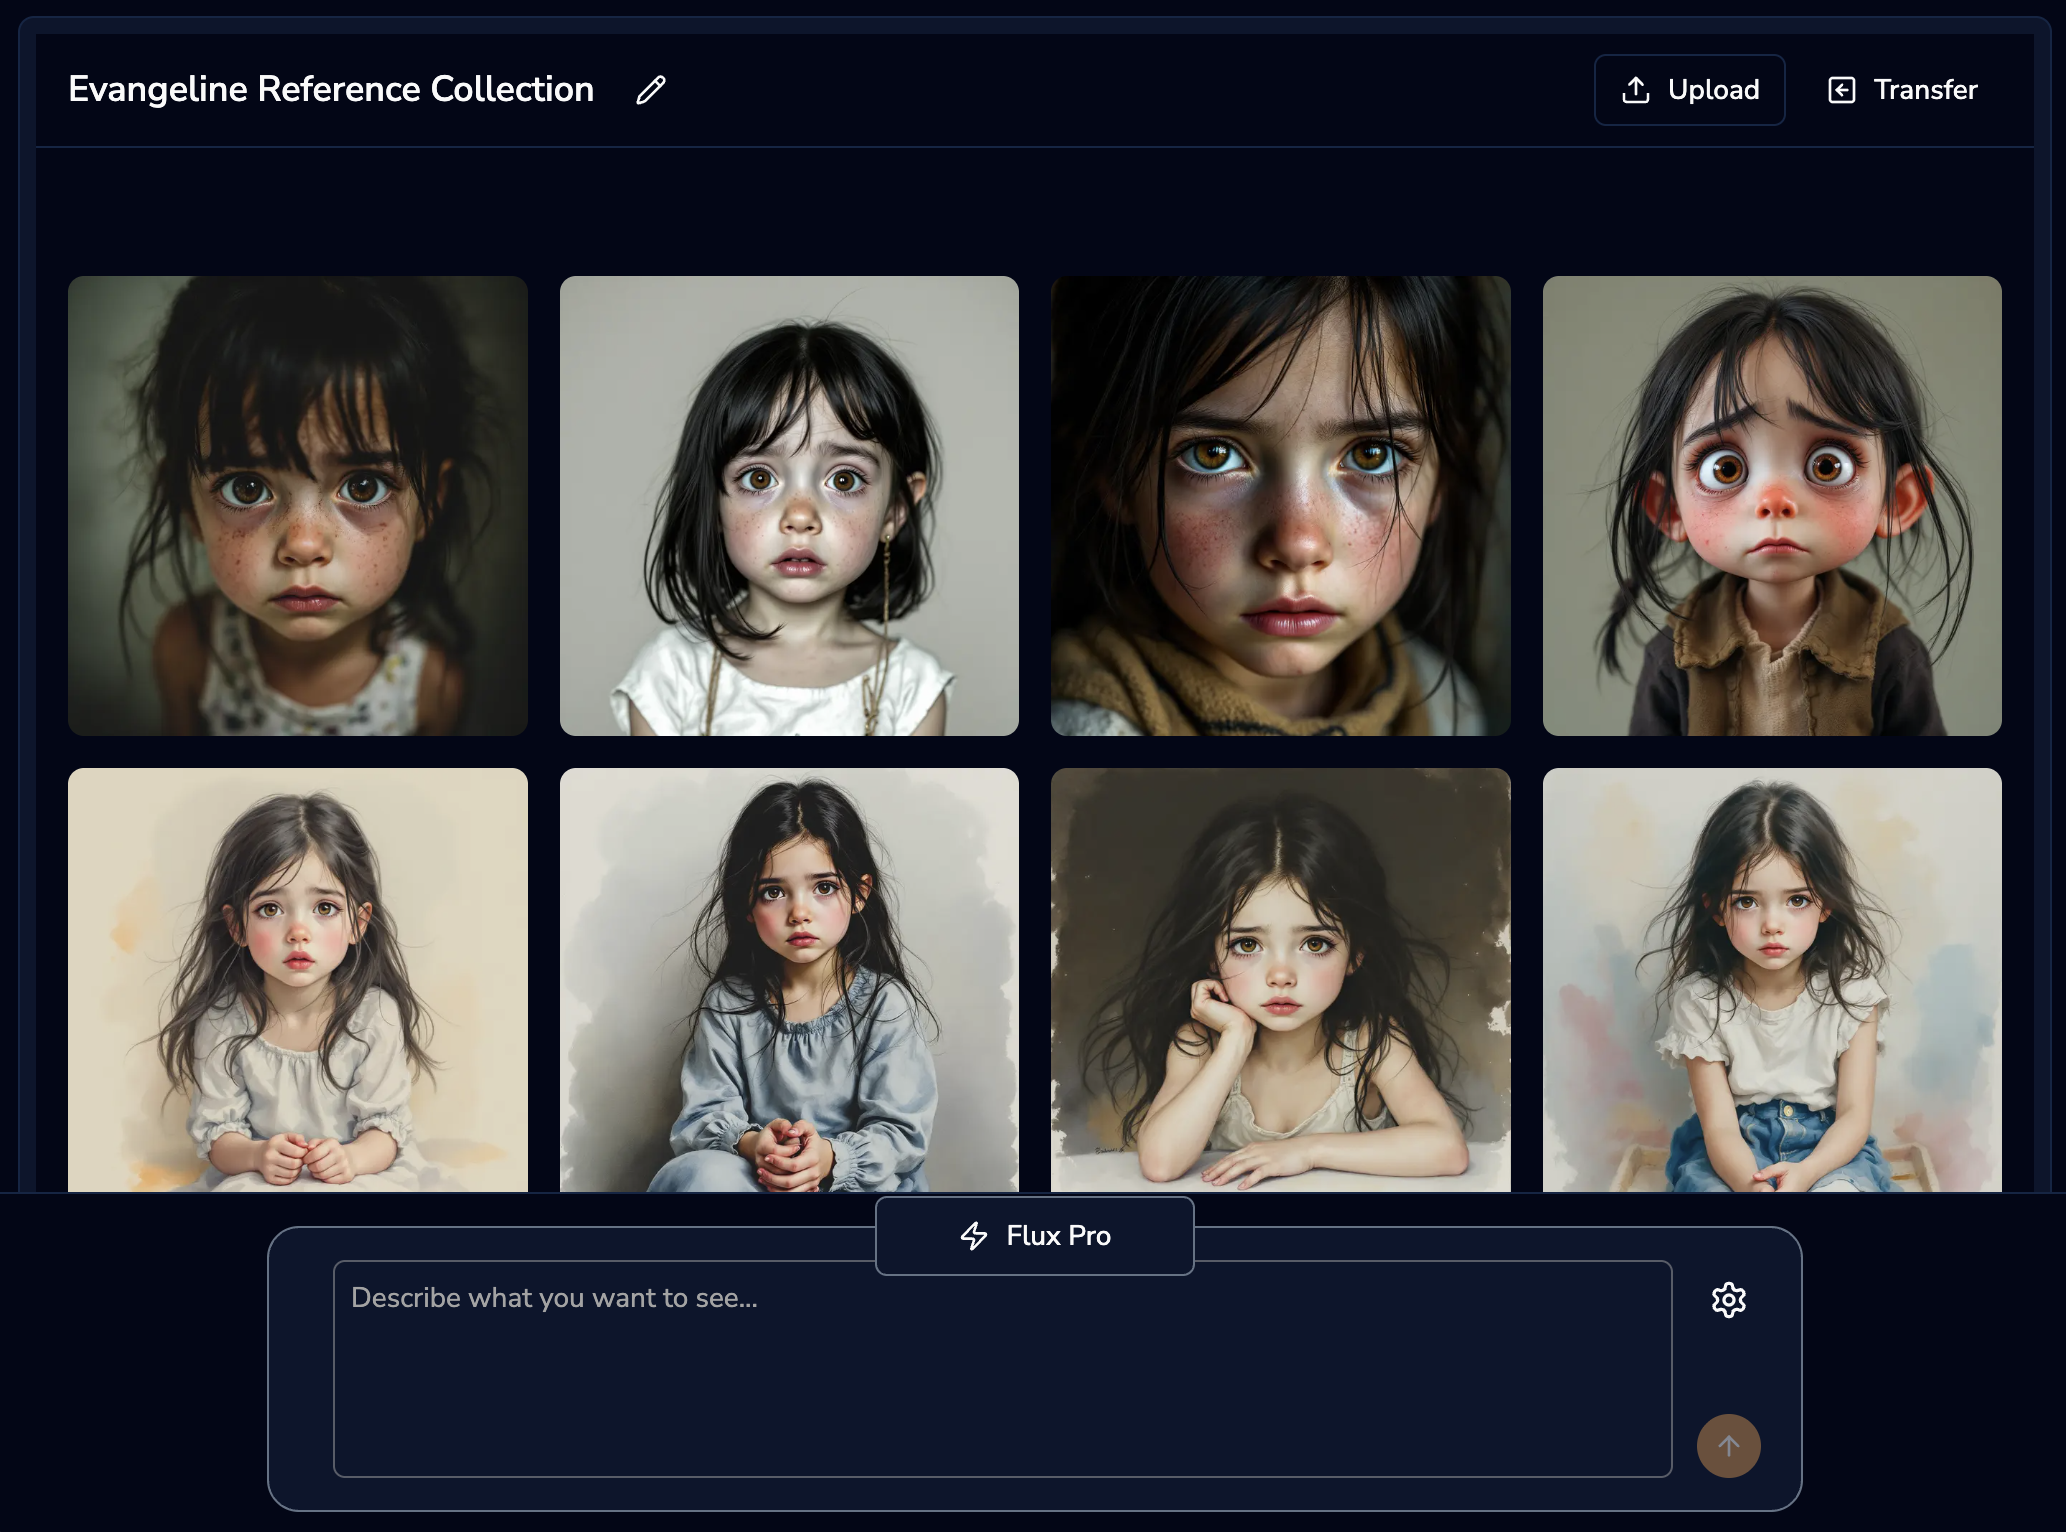Select the Evangeline Reference Collection title
This screenshot has height=1532, width=2066.
[331, 90]
